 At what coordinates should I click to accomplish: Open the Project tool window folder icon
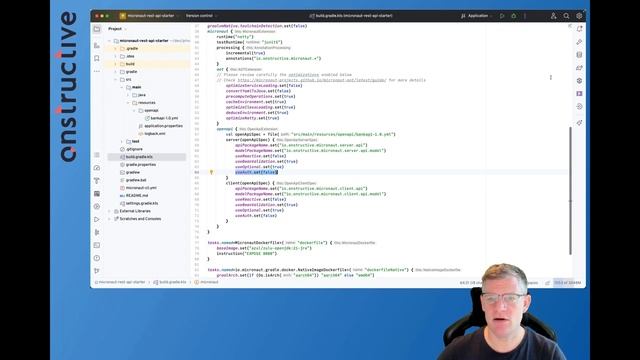tap(97, 29)
